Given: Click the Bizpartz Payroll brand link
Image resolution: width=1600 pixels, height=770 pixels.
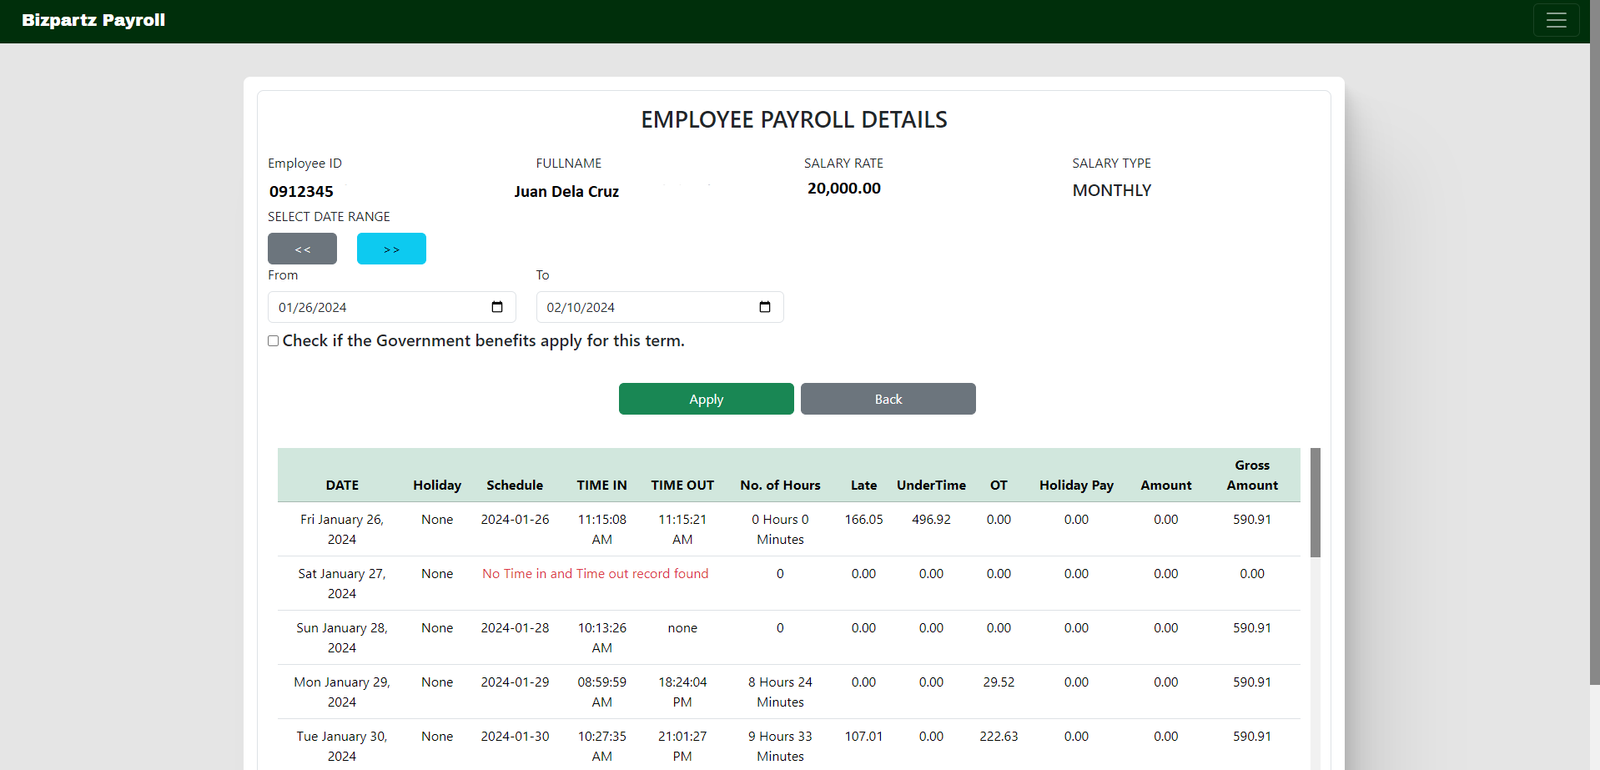Looking at the screenshot, I should click(x=94, y=20).
